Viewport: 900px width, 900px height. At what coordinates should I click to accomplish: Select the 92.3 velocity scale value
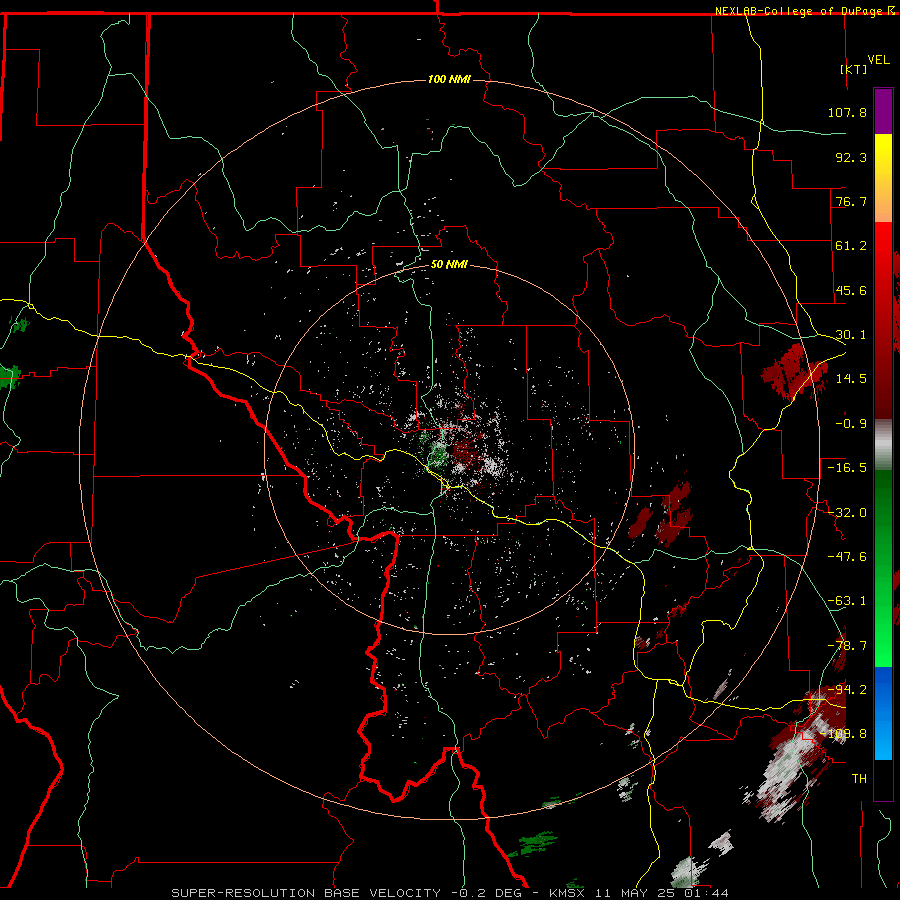[x=851, y=157]
